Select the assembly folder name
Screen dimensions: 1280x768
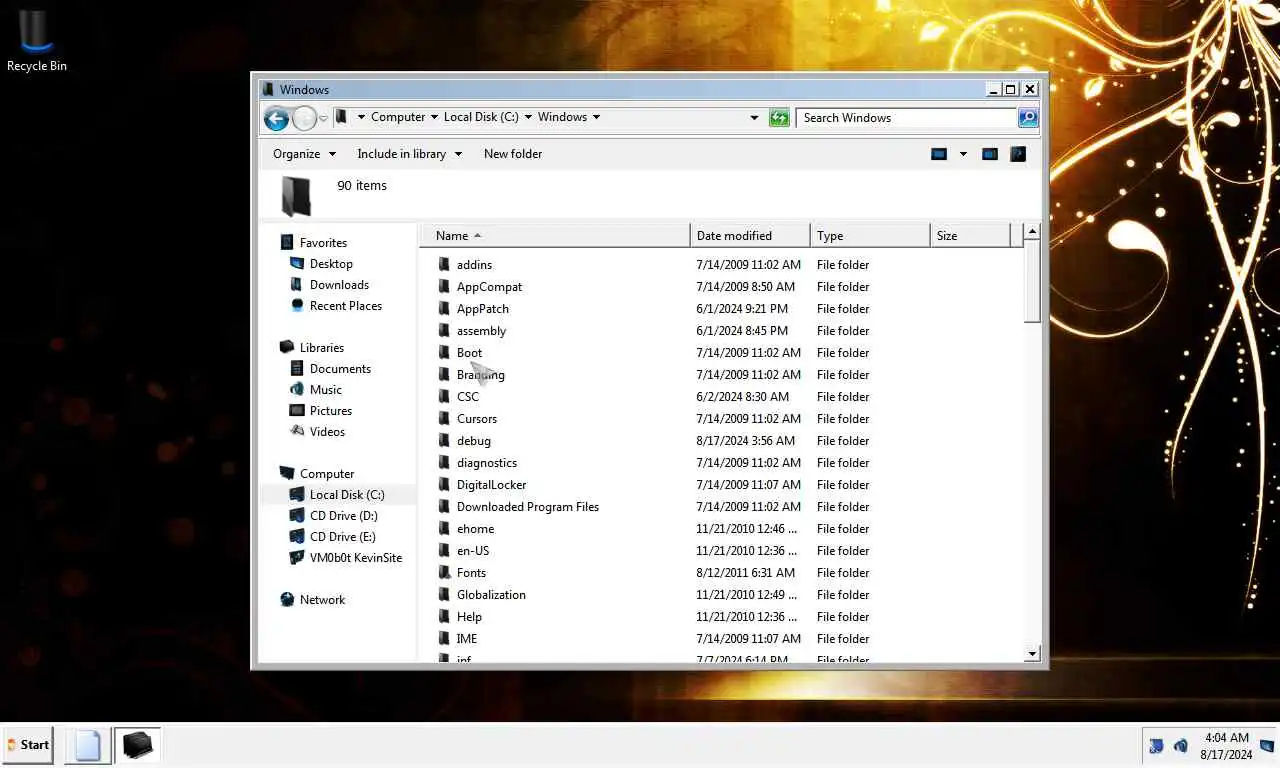click(x=481, y=331)
